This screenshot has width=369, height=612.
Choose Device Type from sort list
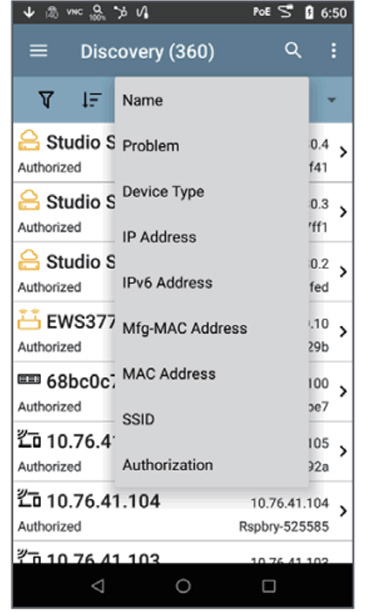[x=163, y=192]
